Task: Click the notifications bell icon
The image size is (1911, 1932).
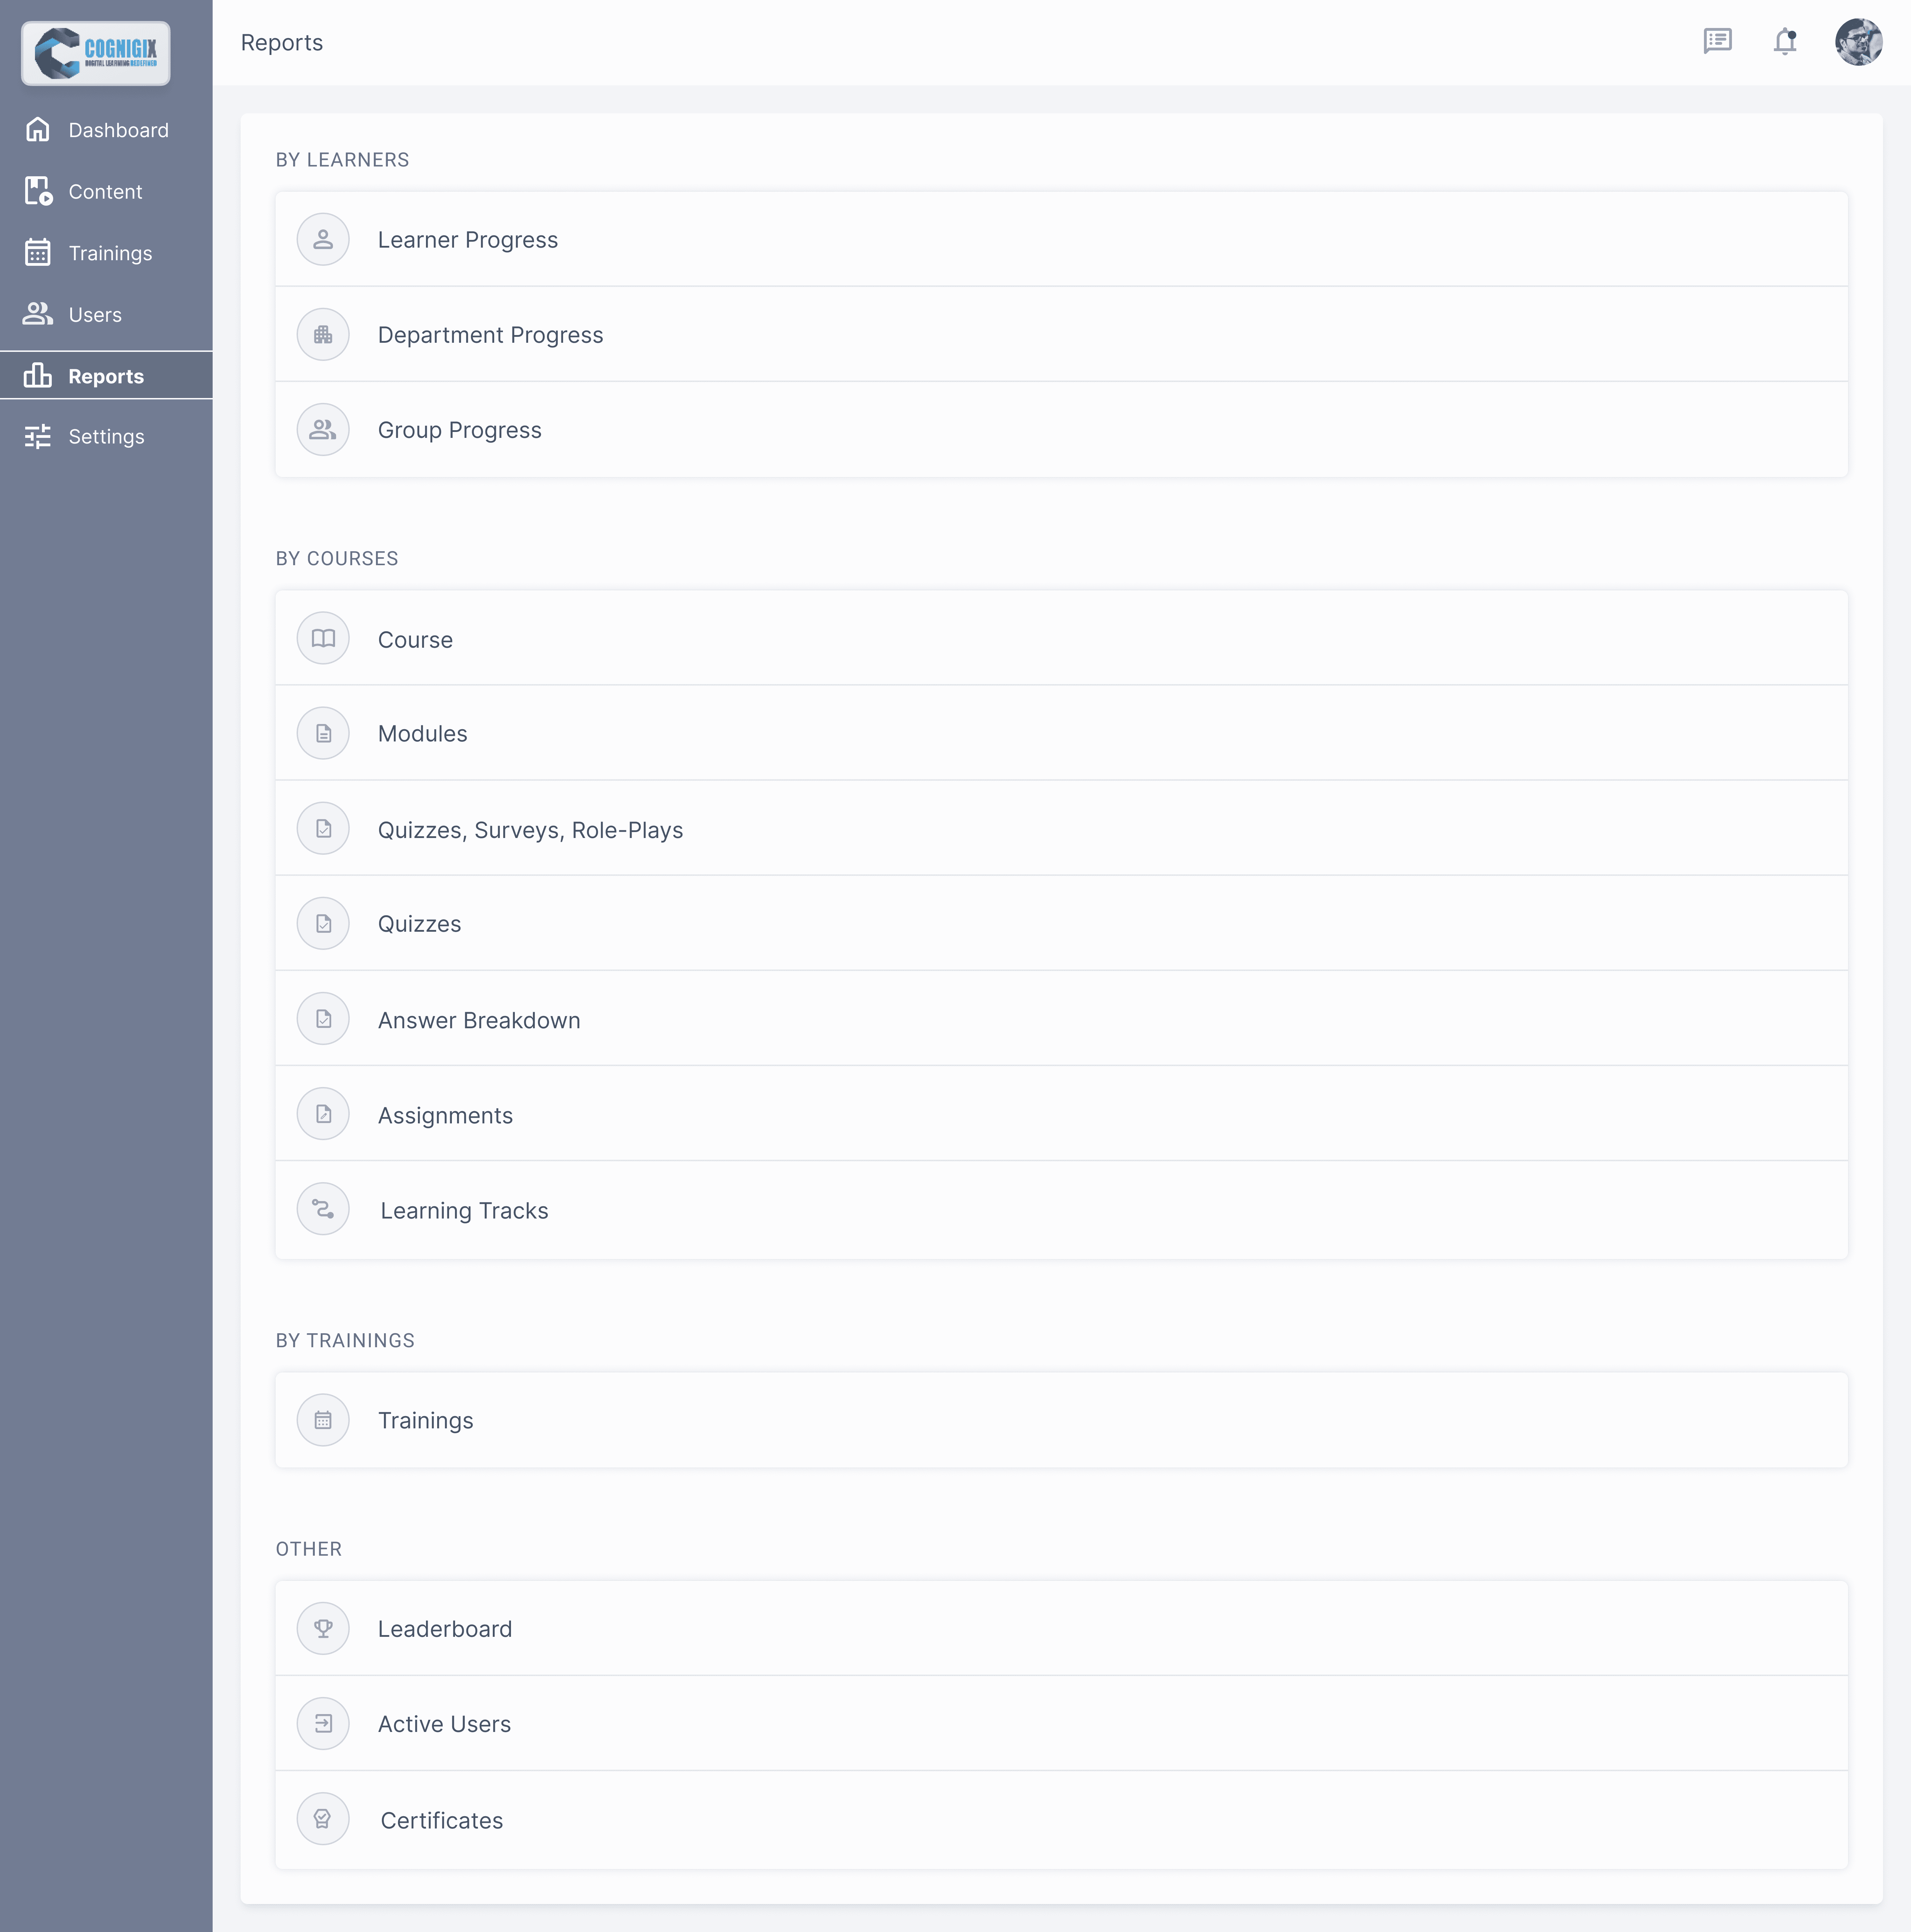Action: click(1785, 42)
